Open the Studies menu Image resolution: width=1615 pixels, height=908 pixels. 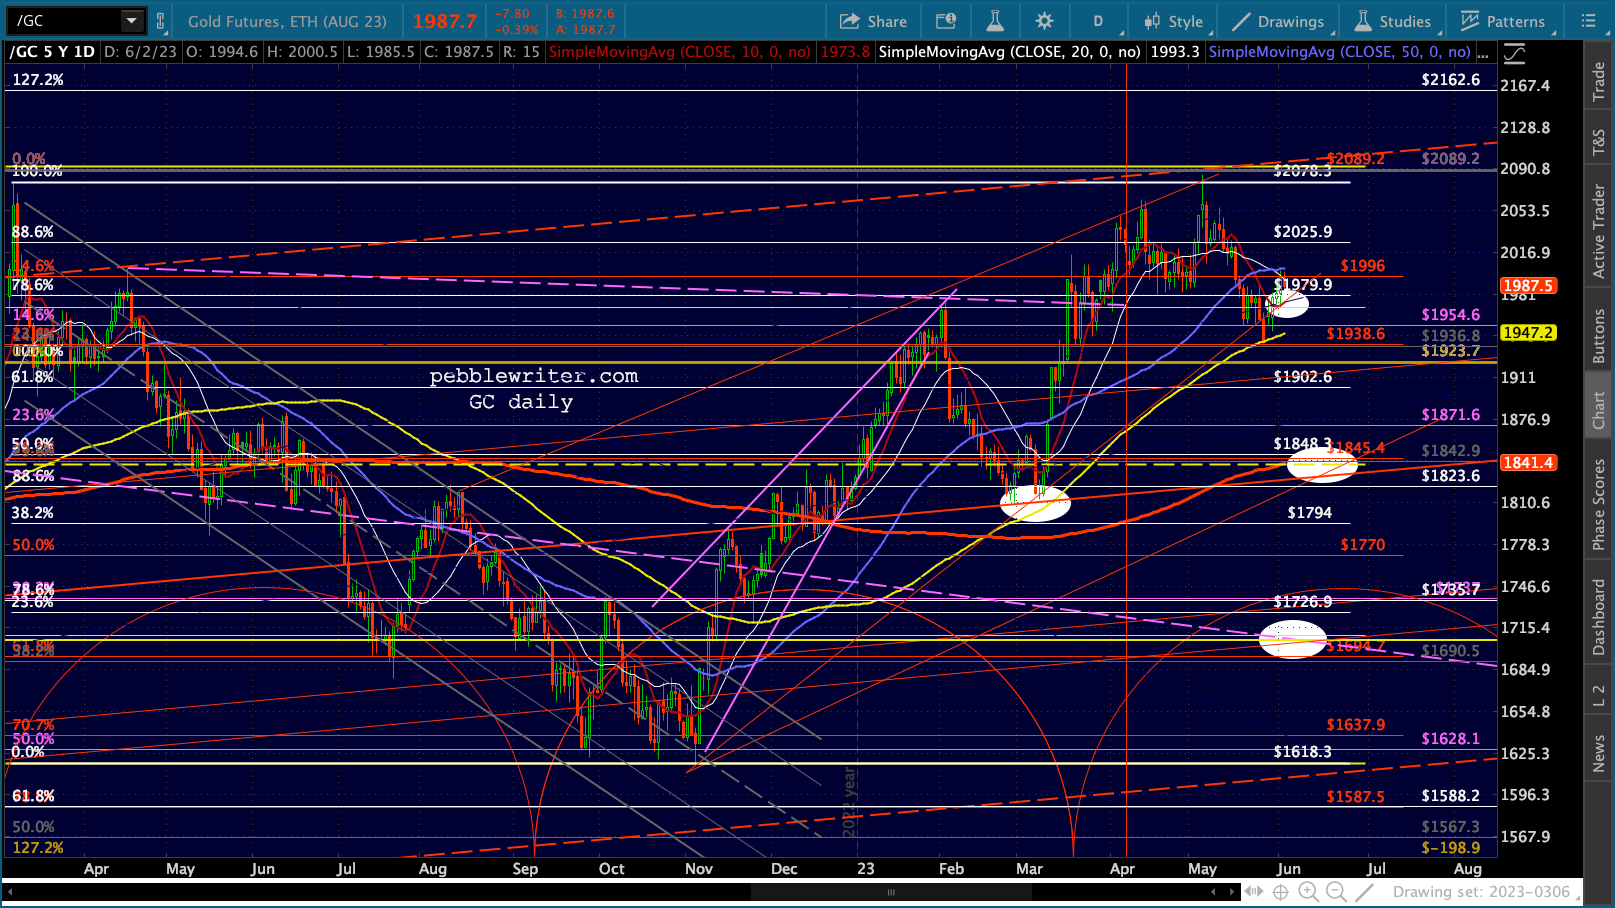(x=1393, y=21)
